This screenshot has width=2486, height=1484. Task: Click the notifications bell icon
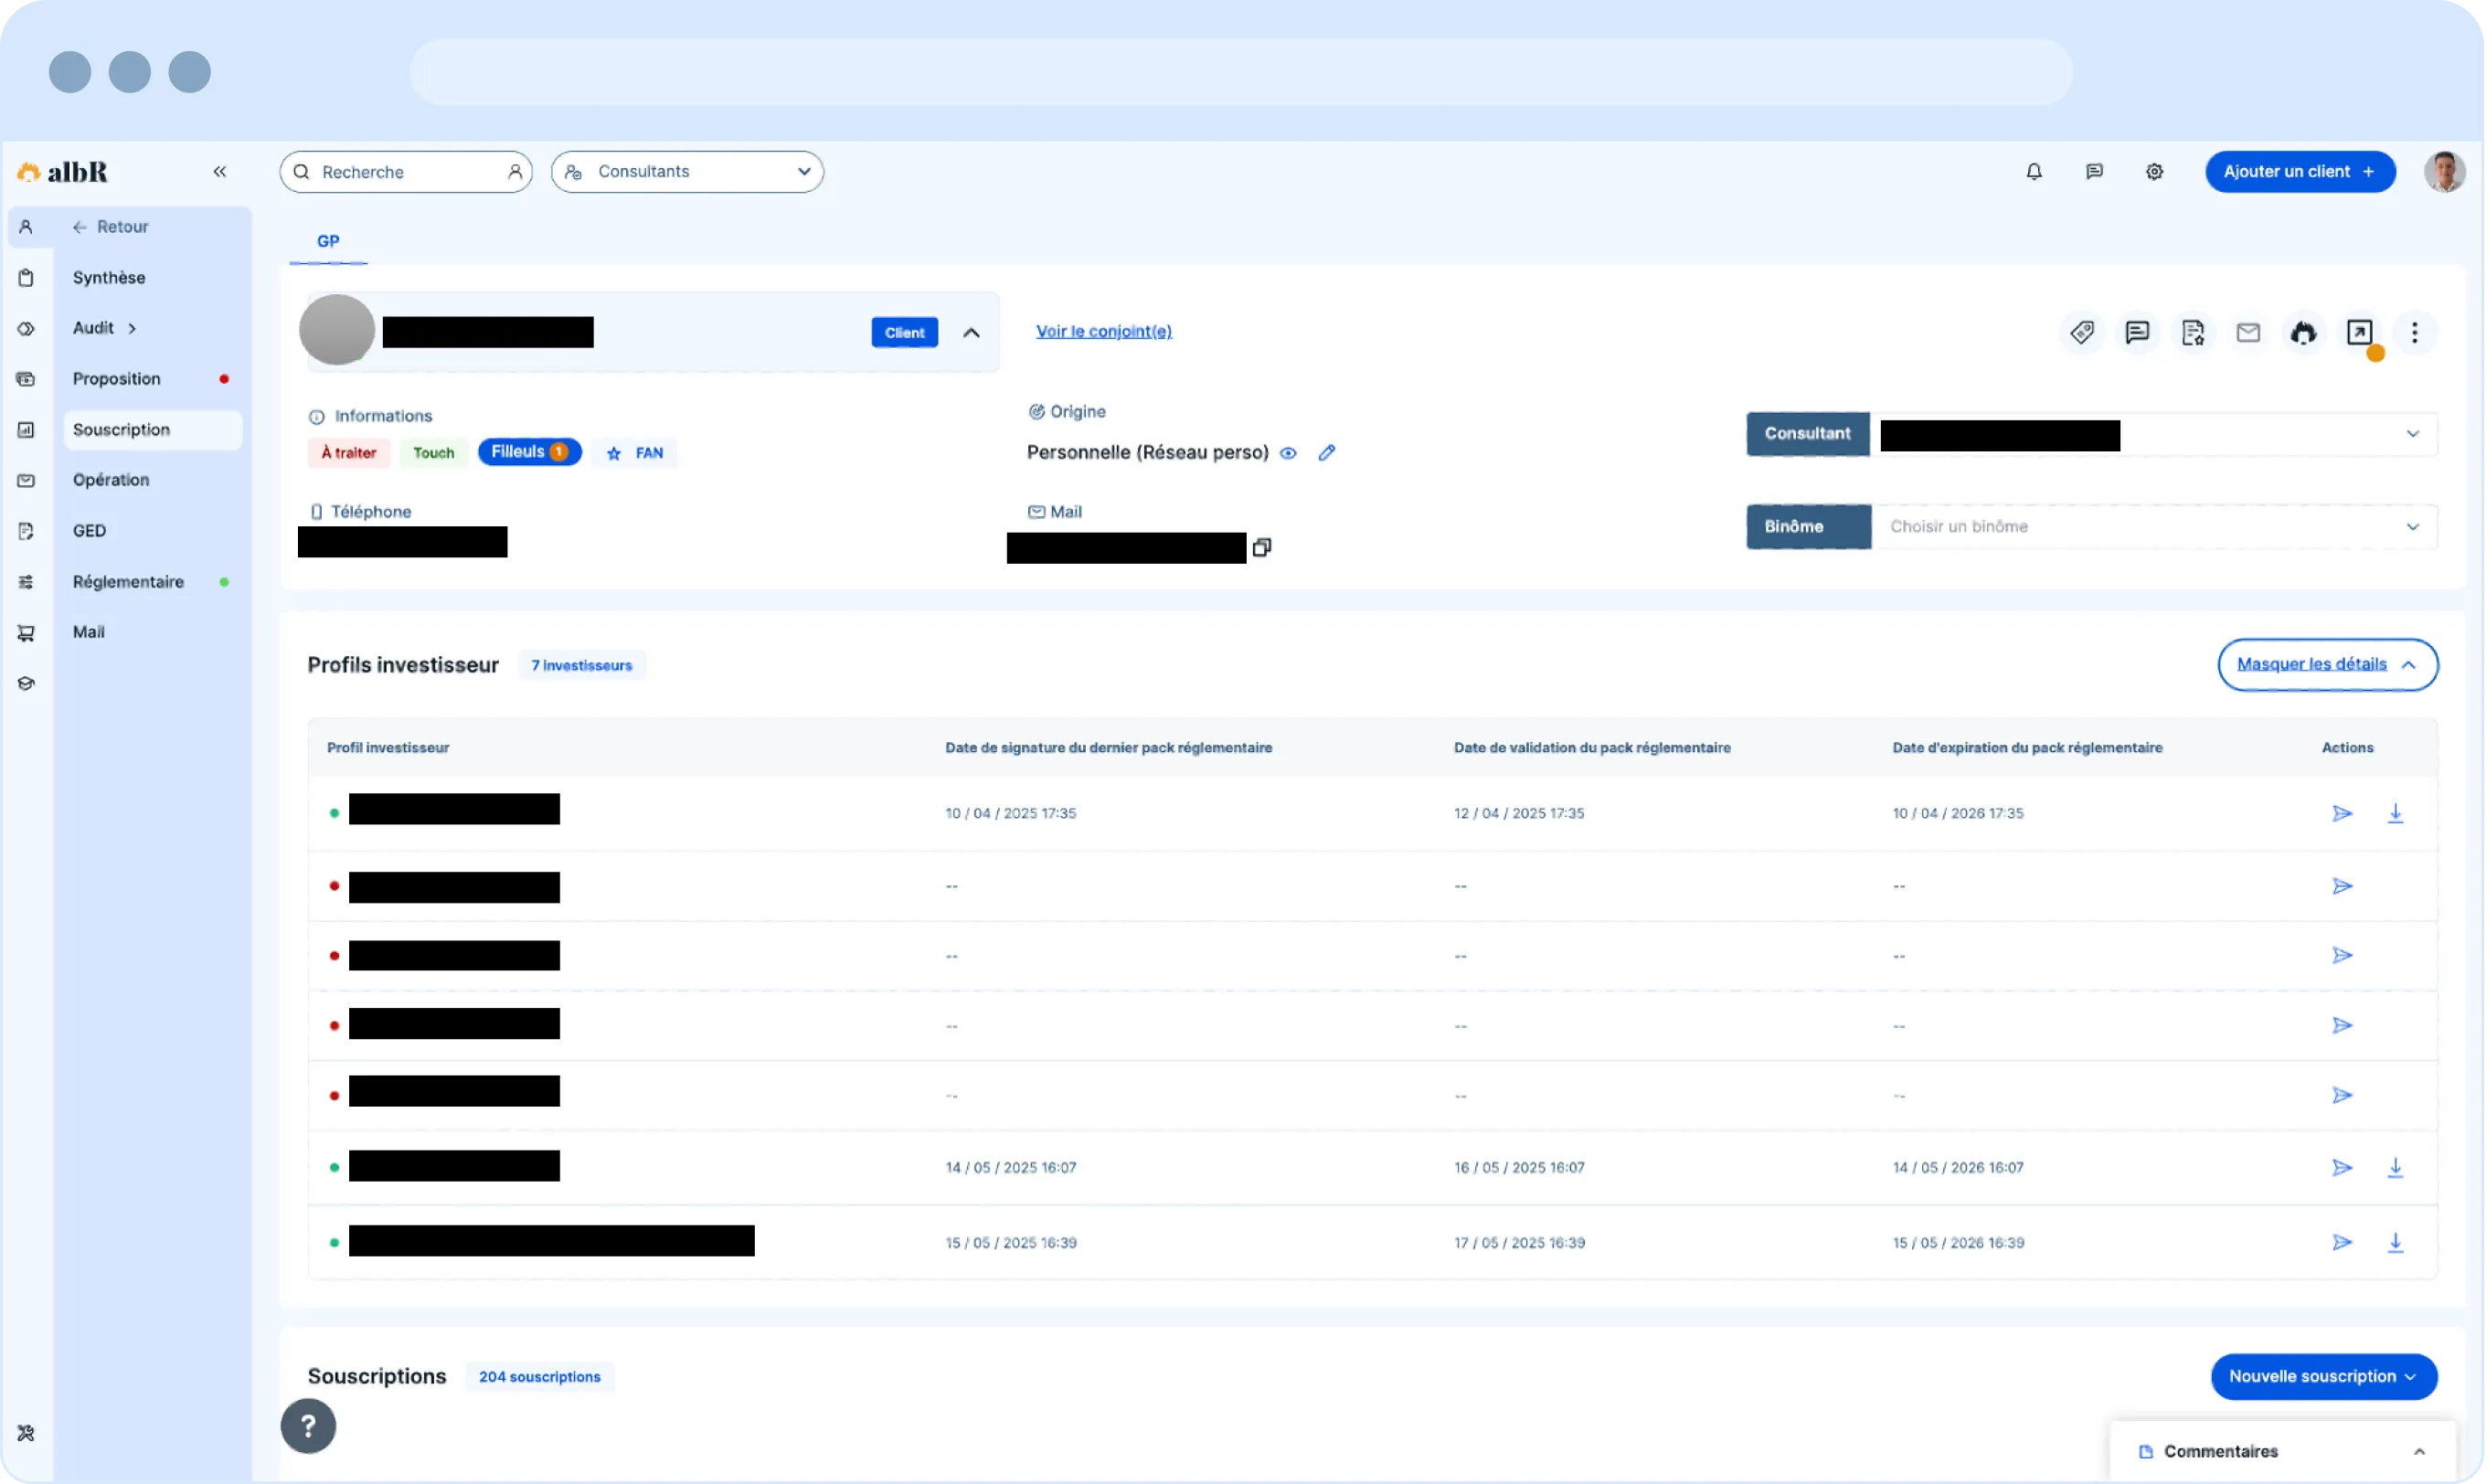pos(2033,172)
